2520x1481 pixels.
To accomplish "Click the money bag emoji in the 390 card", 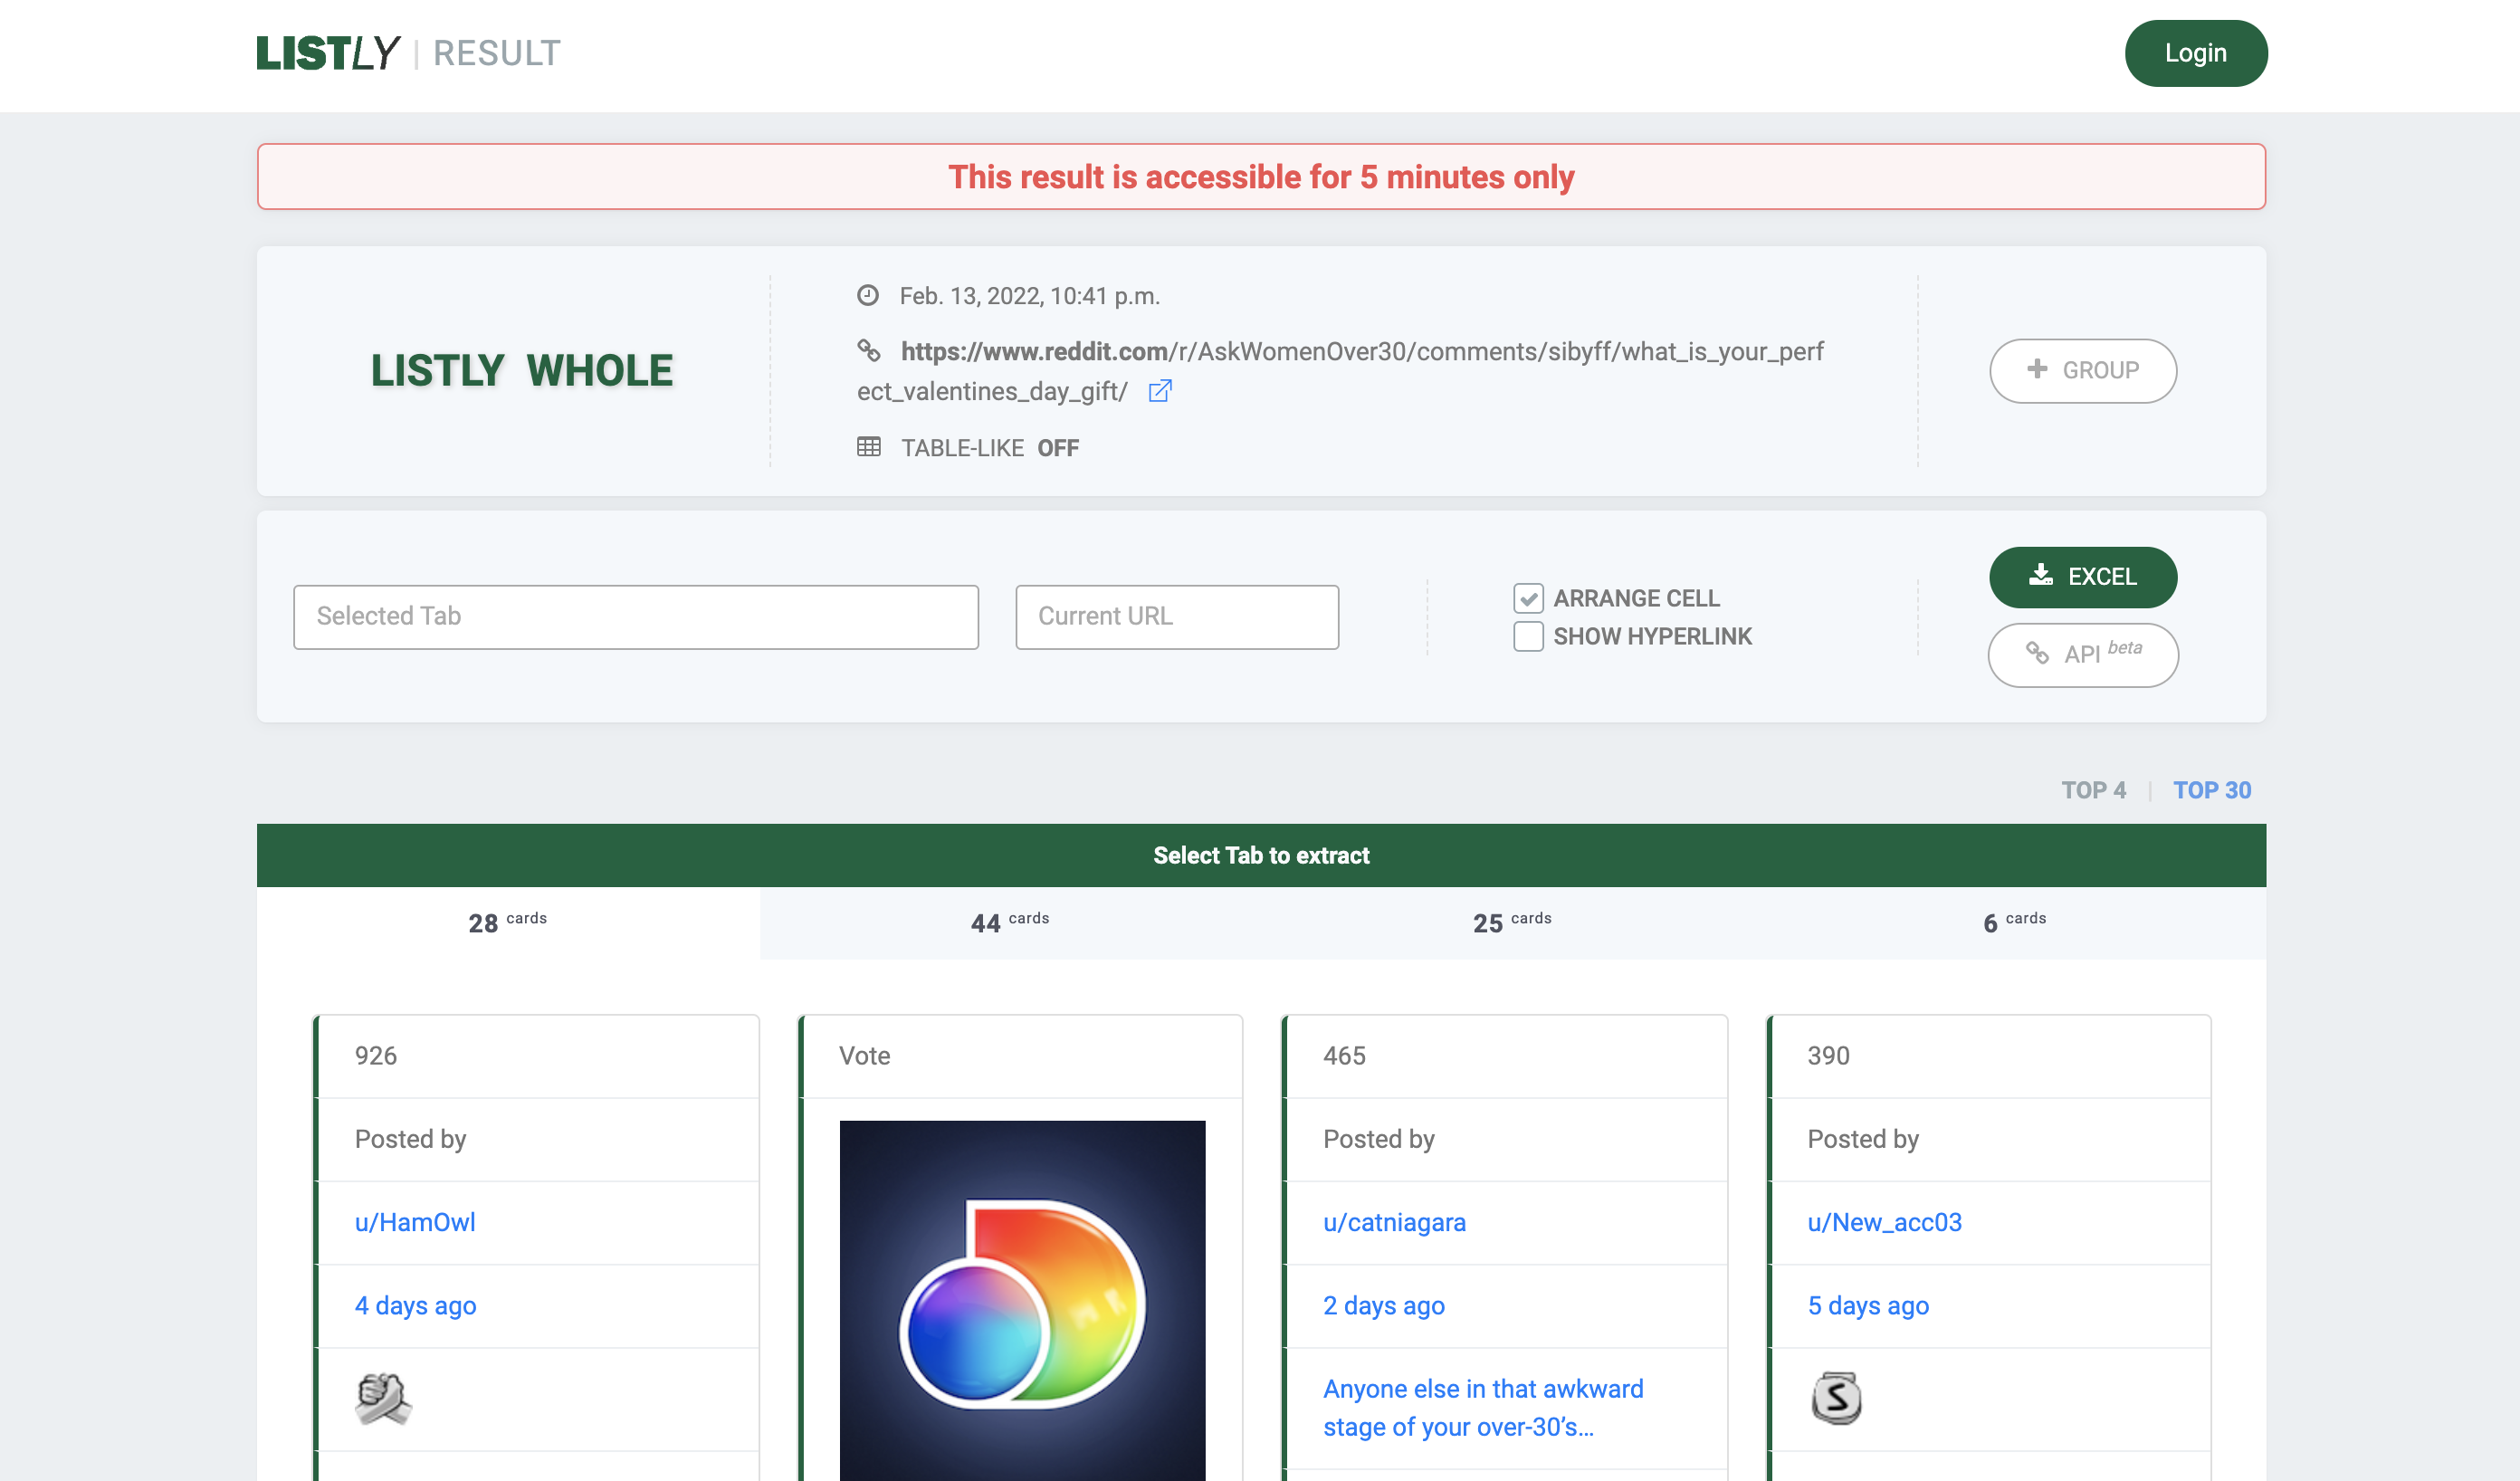I will (1836, 1397).
